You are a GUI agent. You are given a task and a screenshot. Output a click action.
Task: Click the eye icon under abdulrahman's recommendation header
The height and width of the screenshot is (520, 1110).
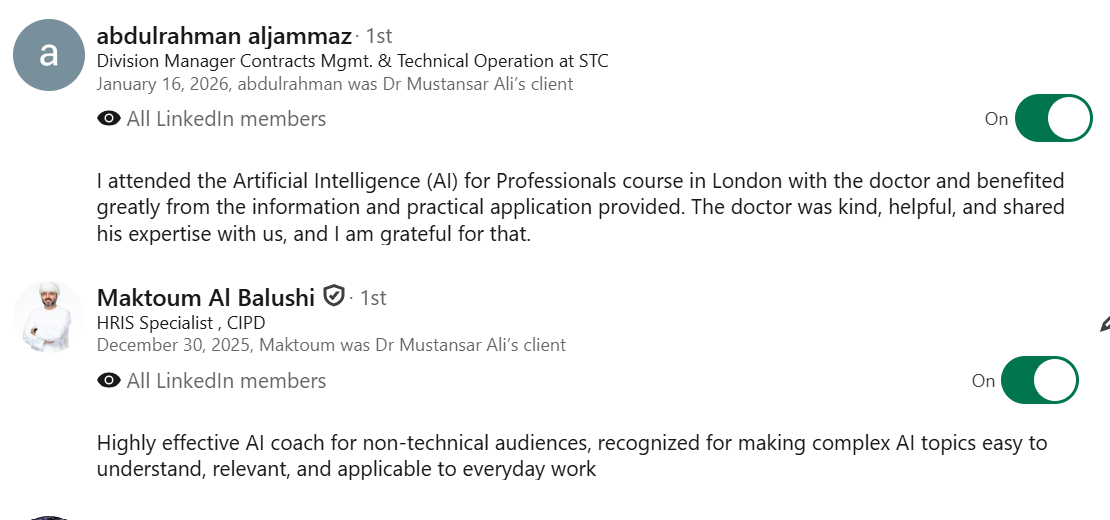[109, 119]
